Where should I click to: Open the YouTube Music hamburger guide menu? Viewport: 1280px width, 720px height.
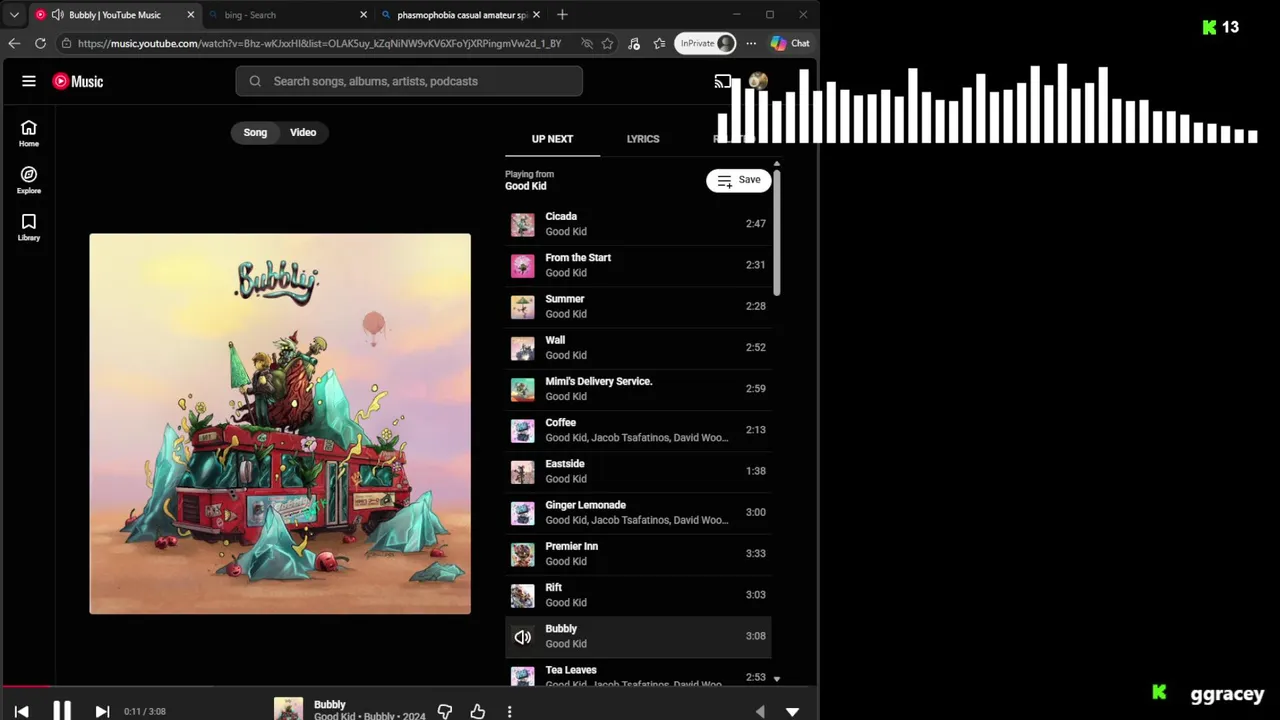click(x=29, y=81)
